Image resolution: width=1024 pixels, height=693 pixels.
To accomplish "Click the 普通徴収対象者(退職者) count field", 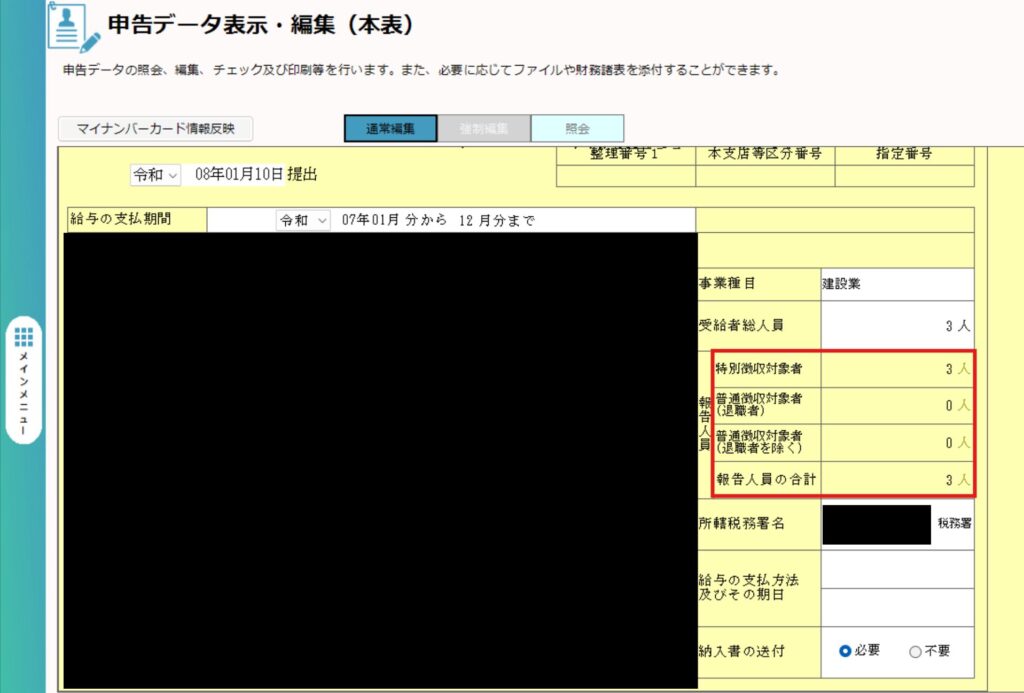I will (x=896, y=405).
